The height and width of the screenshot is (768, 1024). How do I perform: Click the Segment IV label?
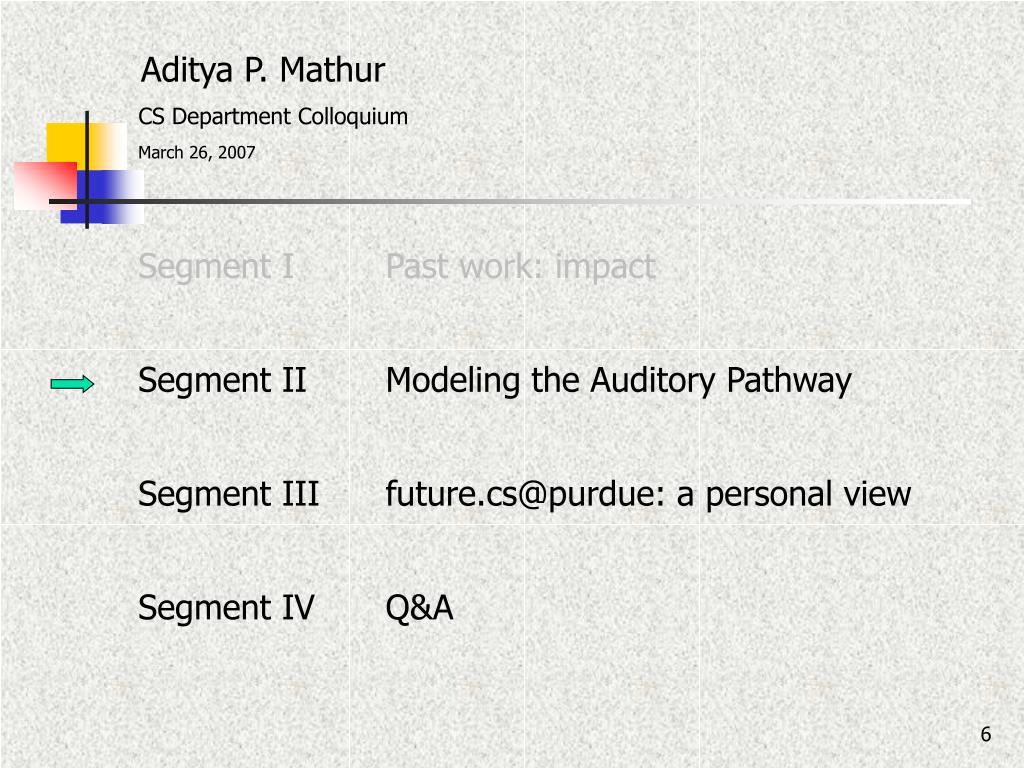(x=226, y=607)
